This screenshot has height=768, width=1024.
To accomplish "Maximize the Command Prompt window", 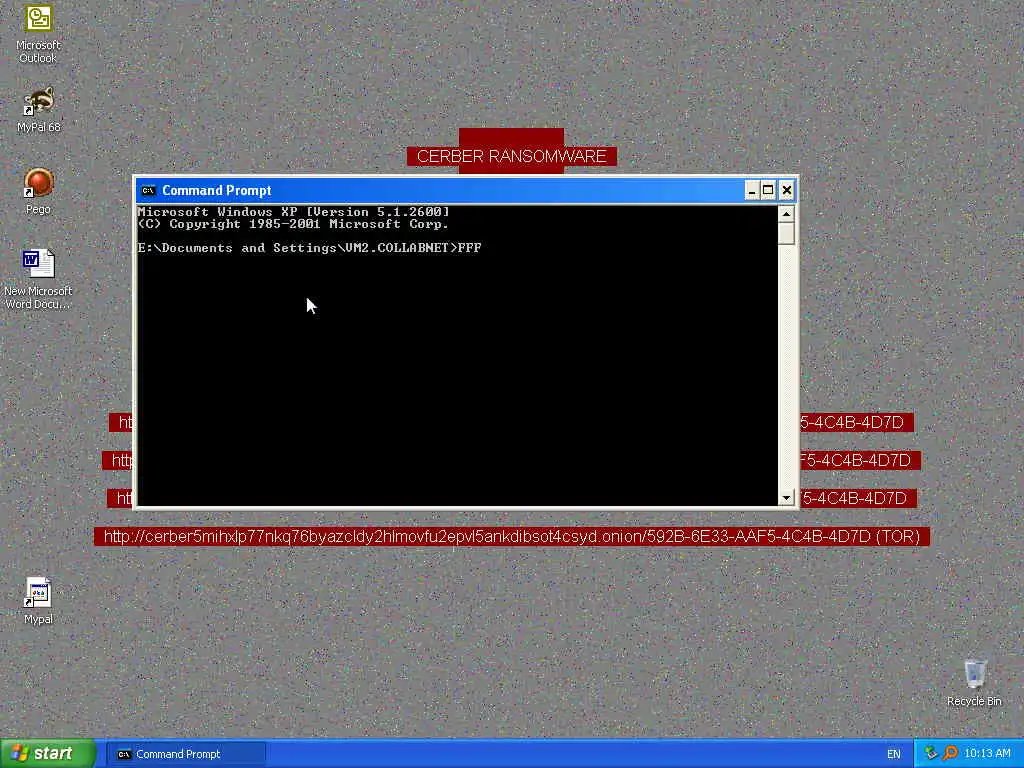I will pos(769,190).
